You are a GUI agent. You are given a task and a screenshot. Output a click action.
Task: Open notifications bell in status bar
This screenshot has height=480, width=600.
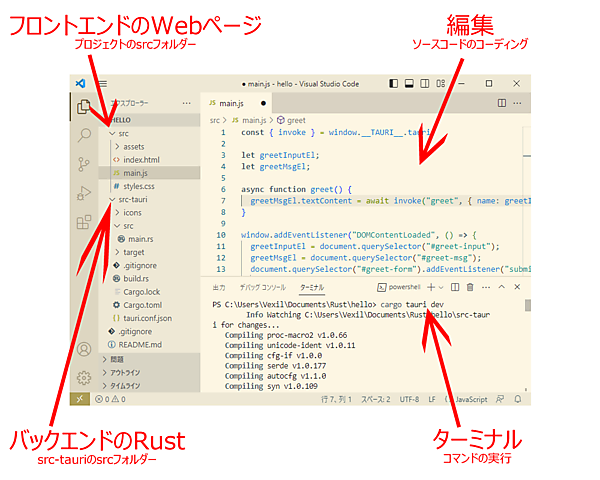(x=518, y=399)
